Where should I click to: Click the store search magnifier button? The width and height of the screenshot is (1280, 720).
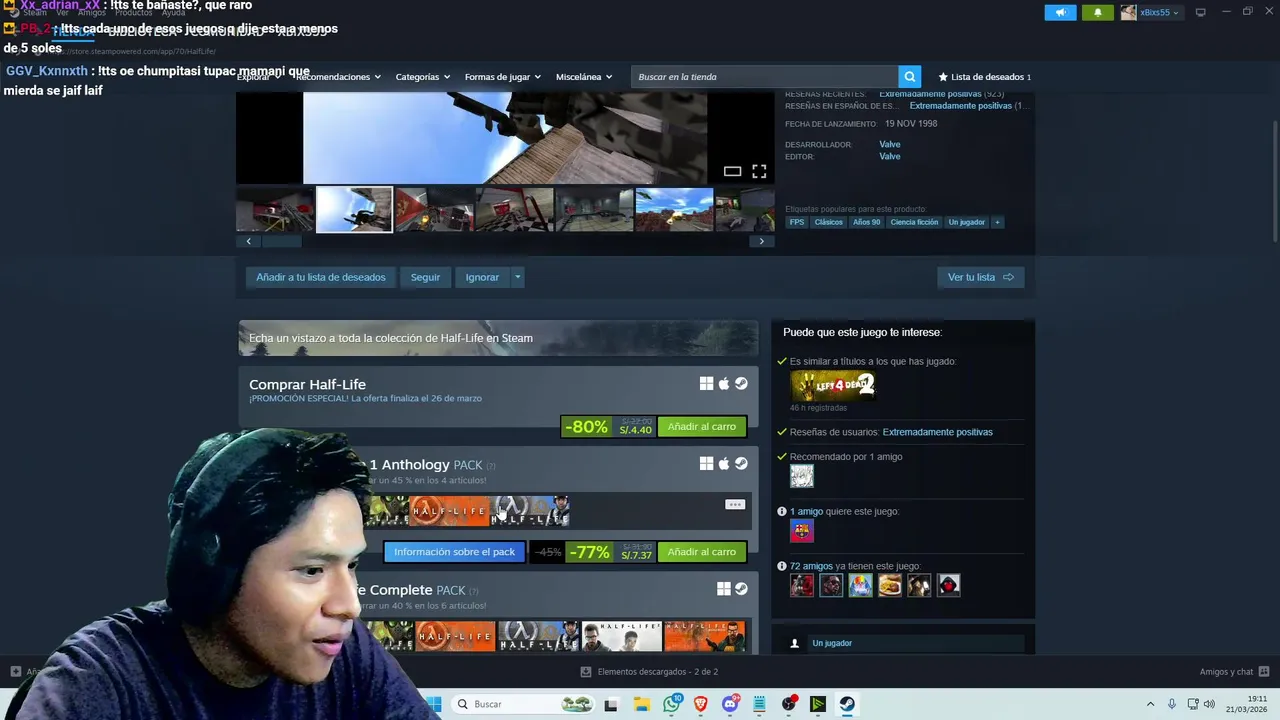(x=909, y=77)
